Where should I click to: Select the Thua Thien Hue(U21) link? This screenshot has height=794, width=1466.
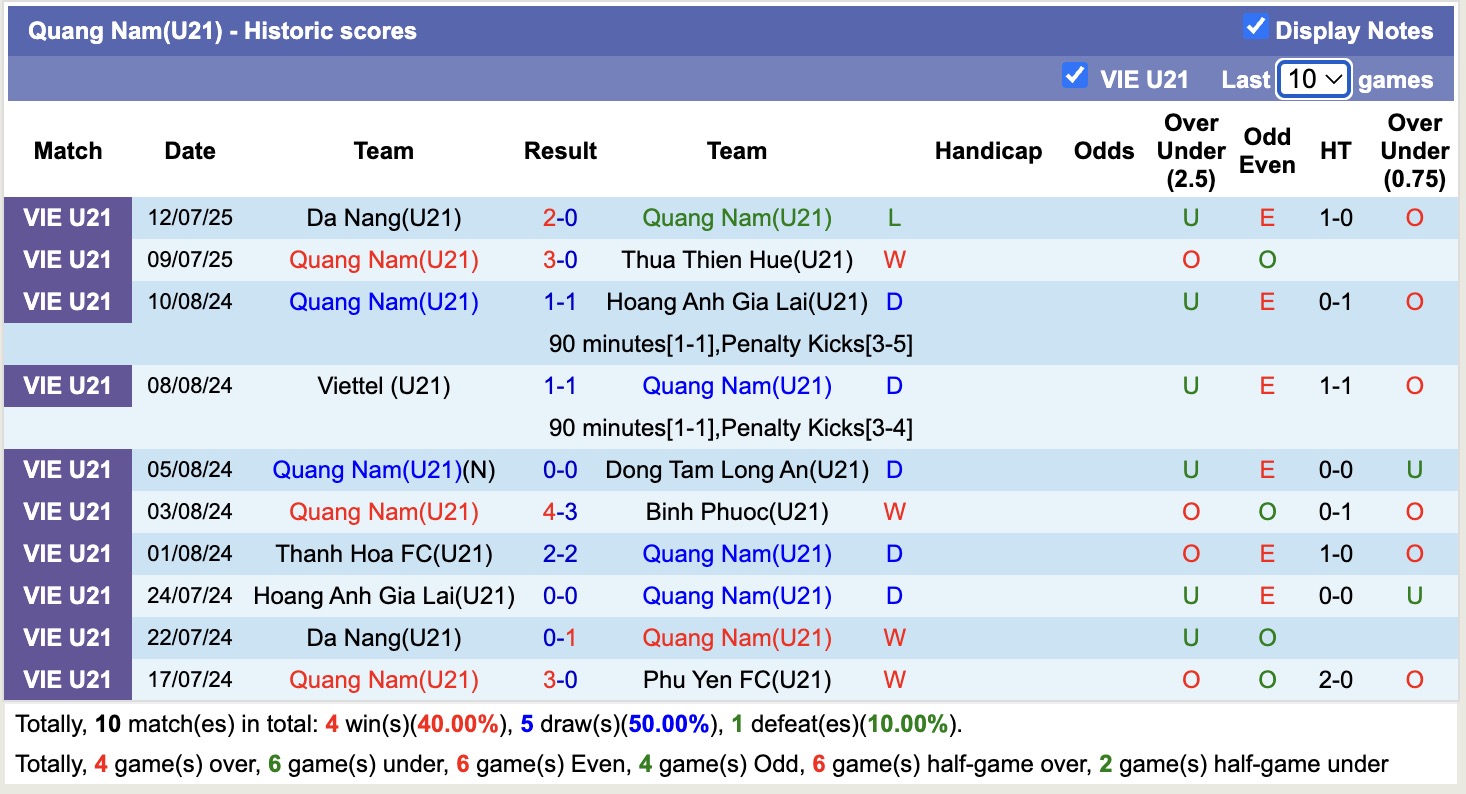pos(737,259)
